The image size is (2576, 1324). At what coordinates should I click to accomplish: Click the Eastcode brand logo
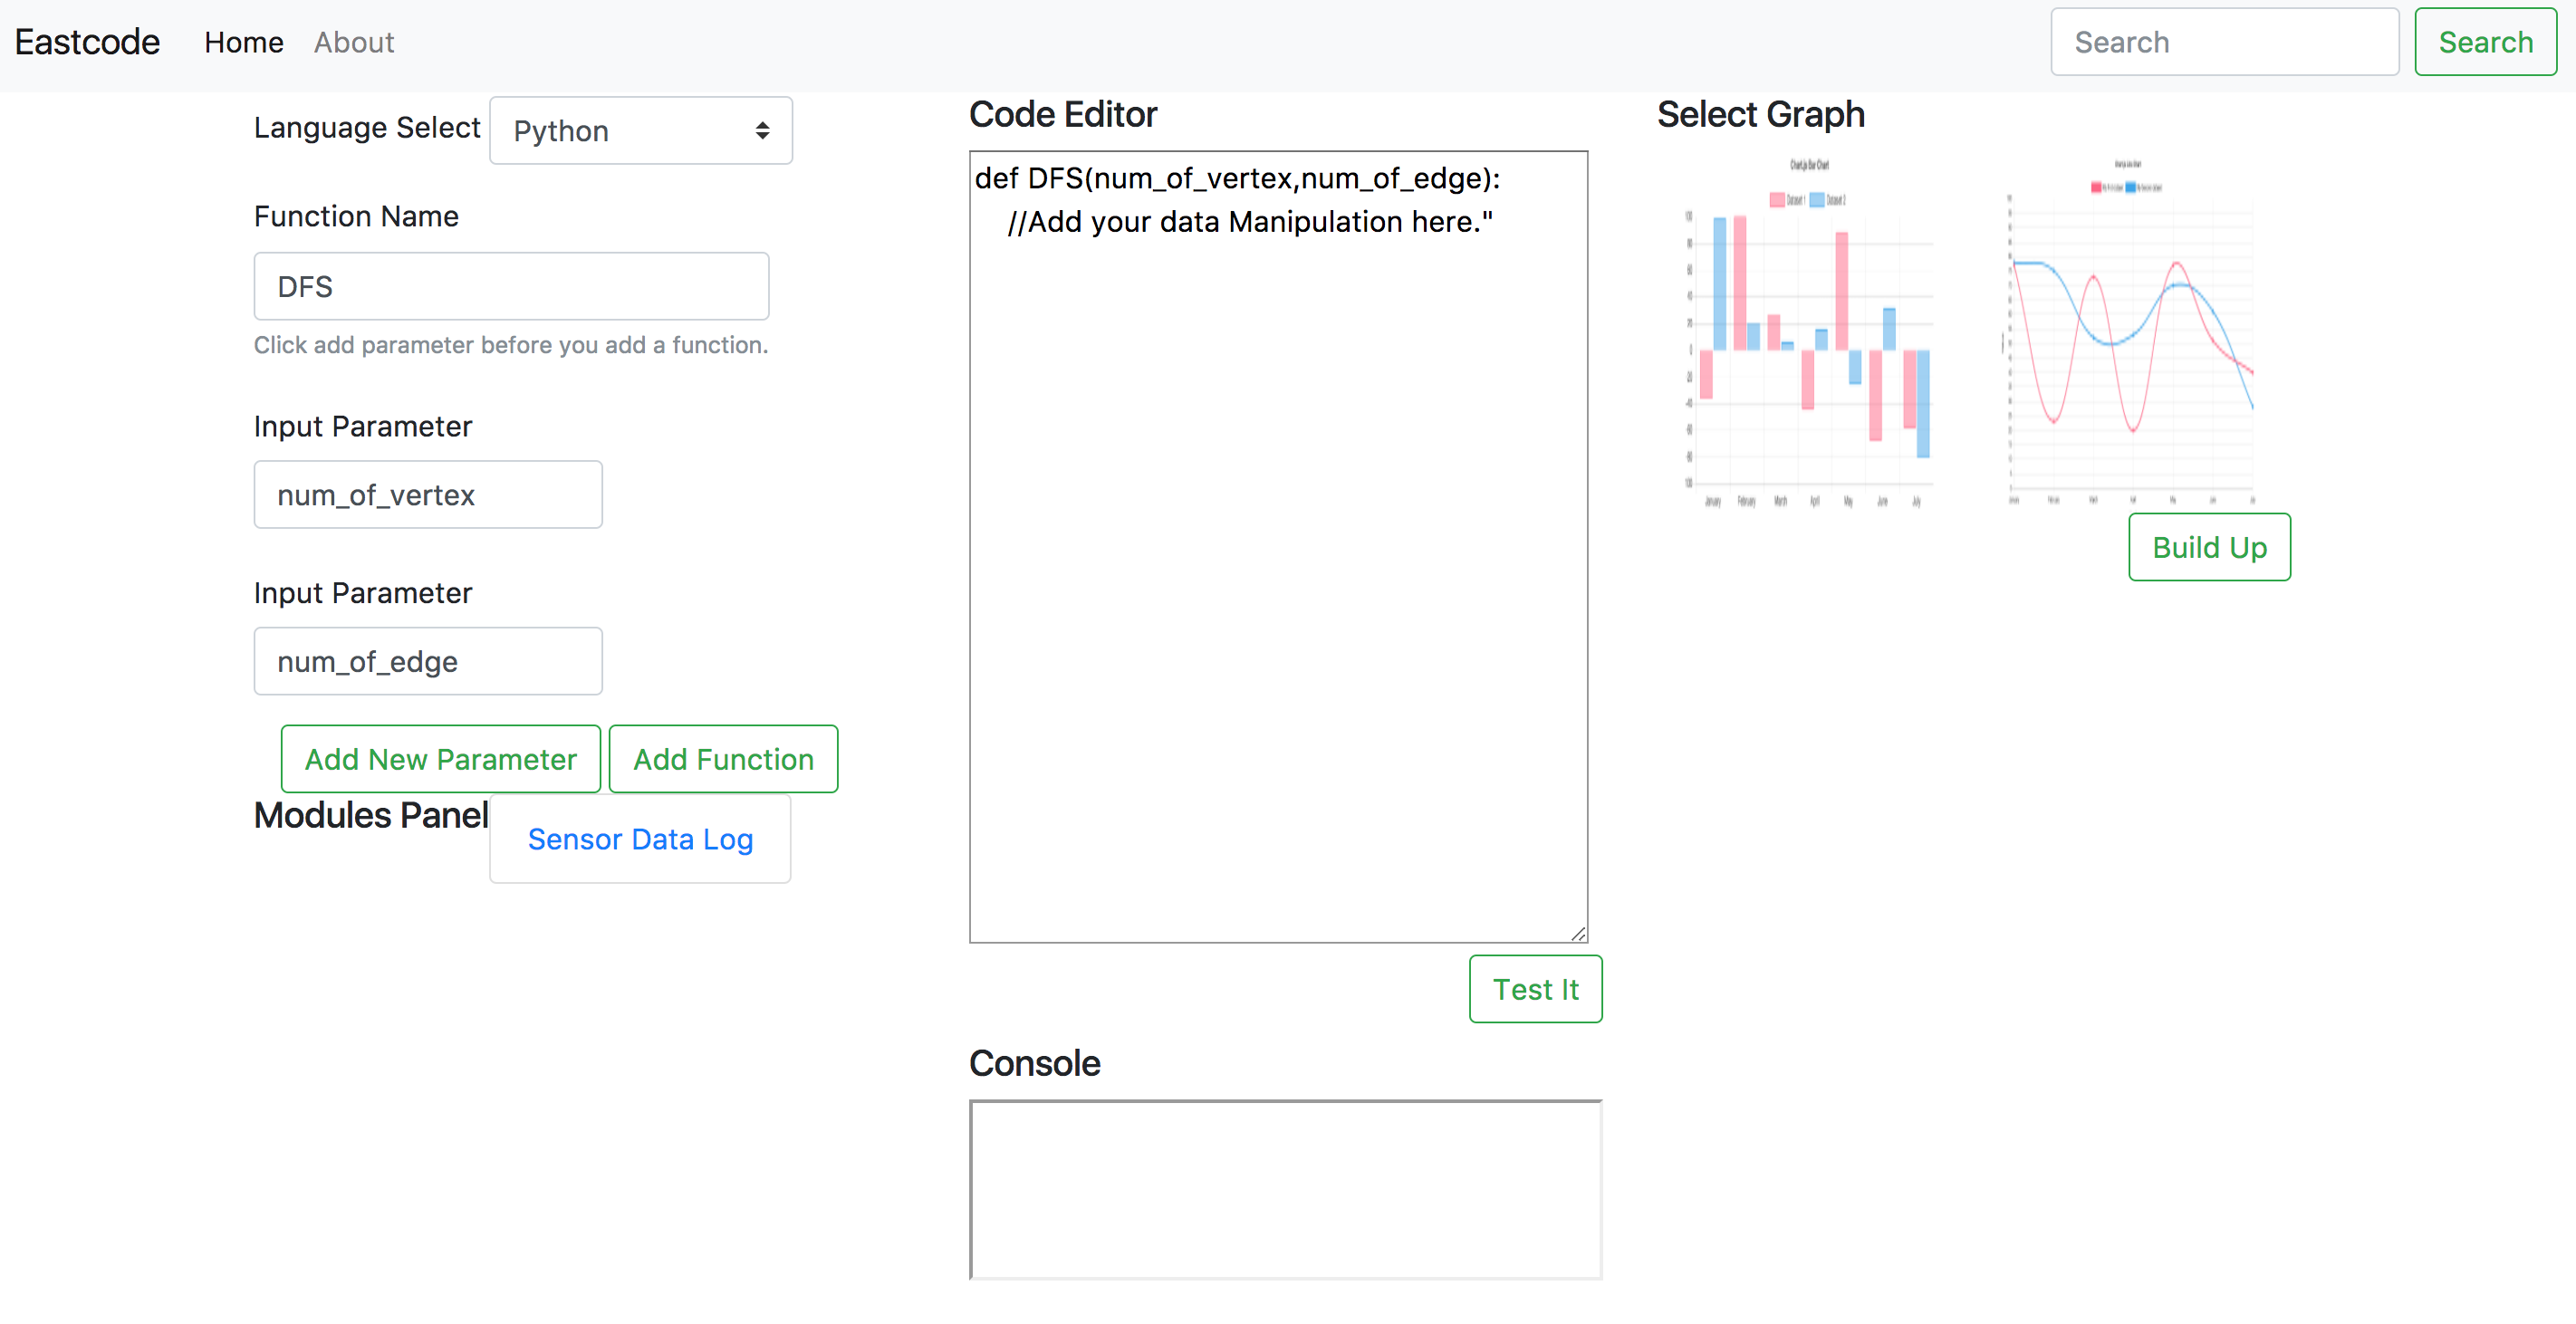87,42
